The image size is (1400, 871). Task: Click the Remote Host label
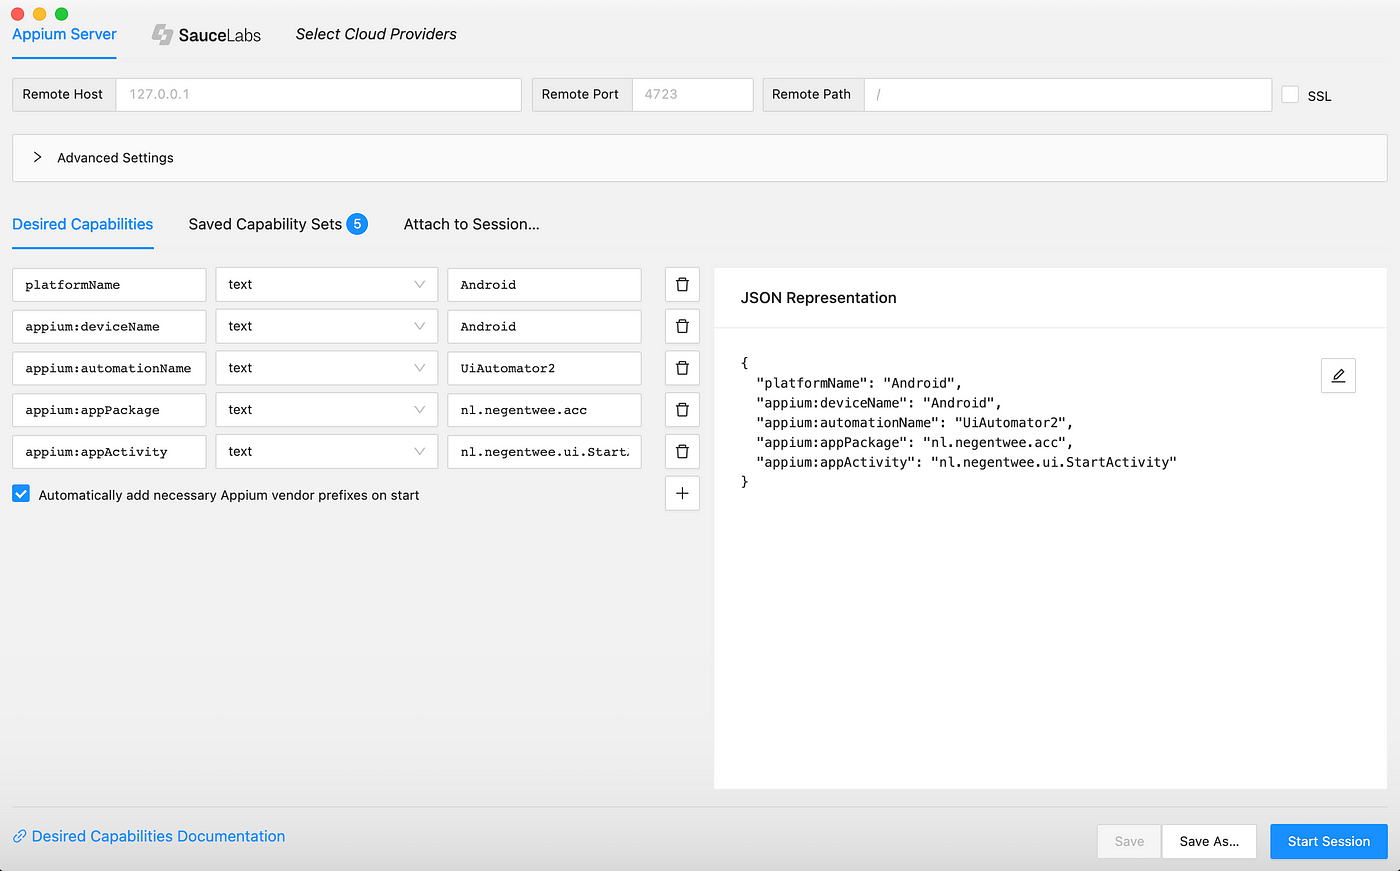(63, 94)
